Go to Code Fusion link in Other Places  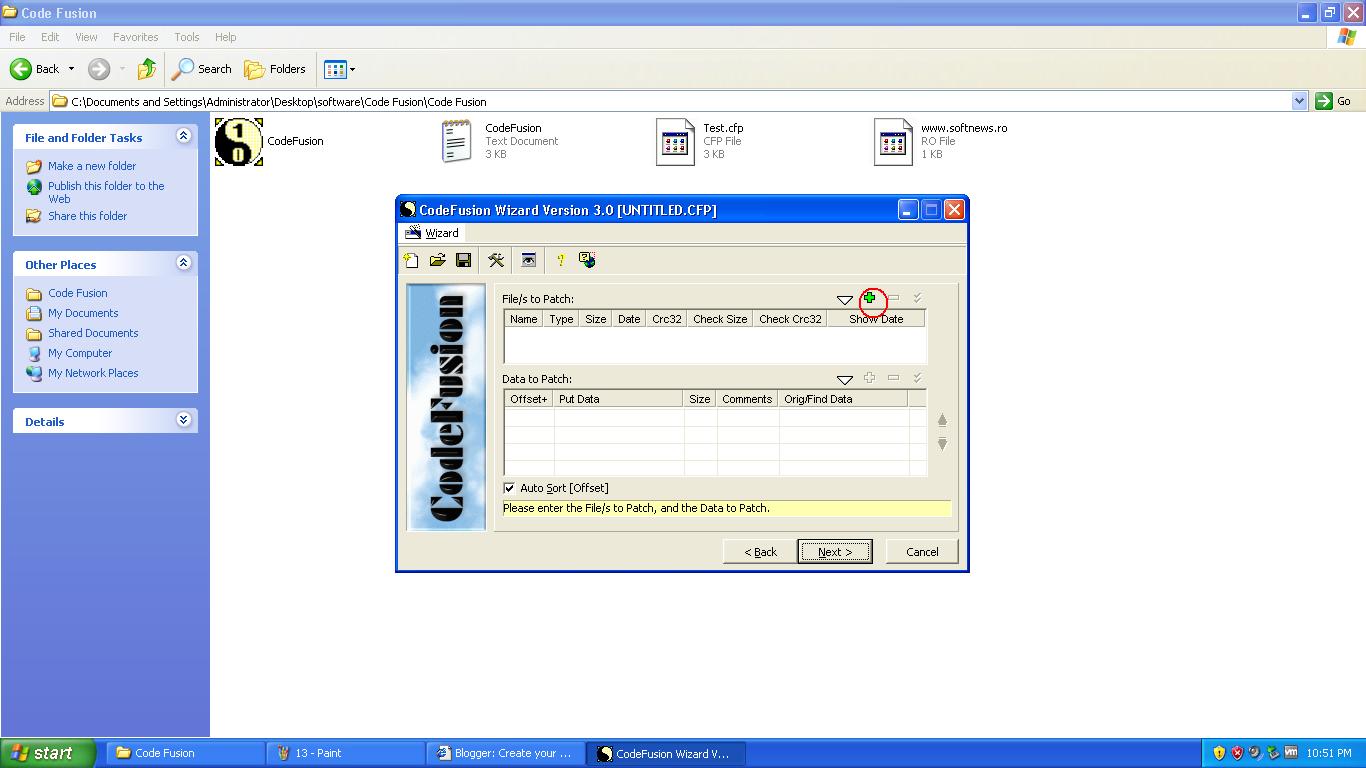(x=78, y=293)
